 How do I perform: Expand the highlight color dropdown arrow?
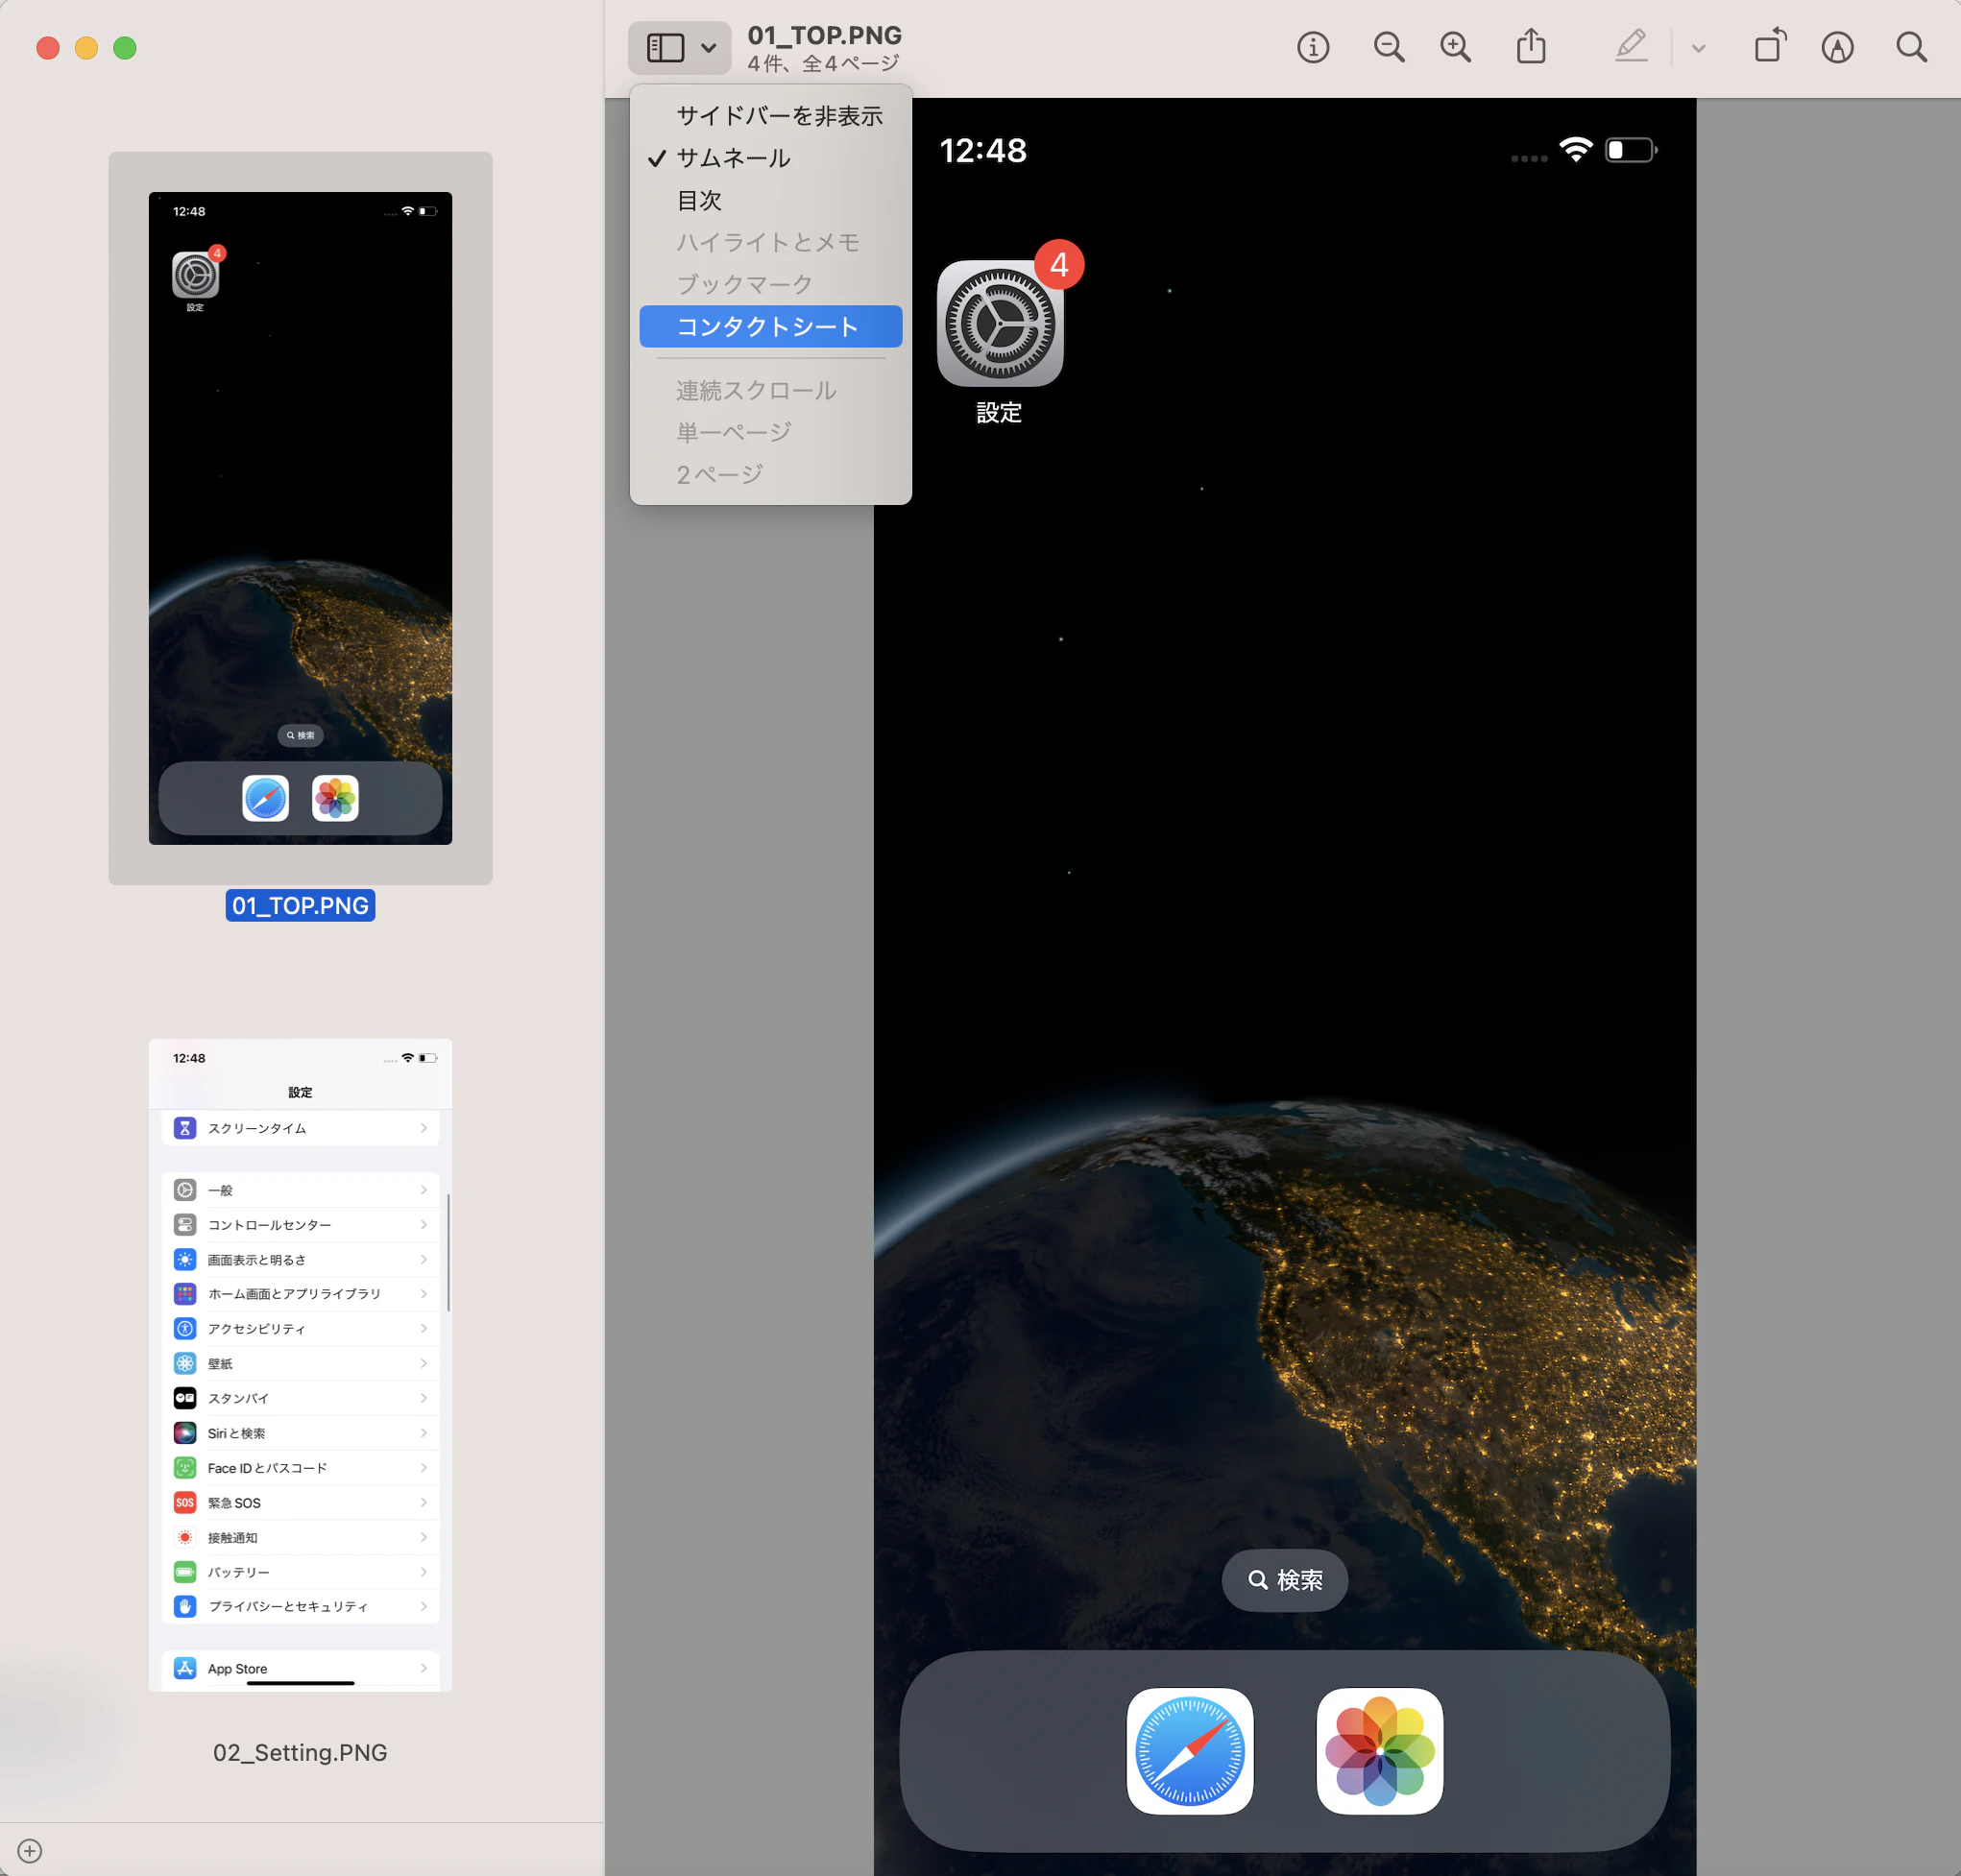pos(1698,48)
